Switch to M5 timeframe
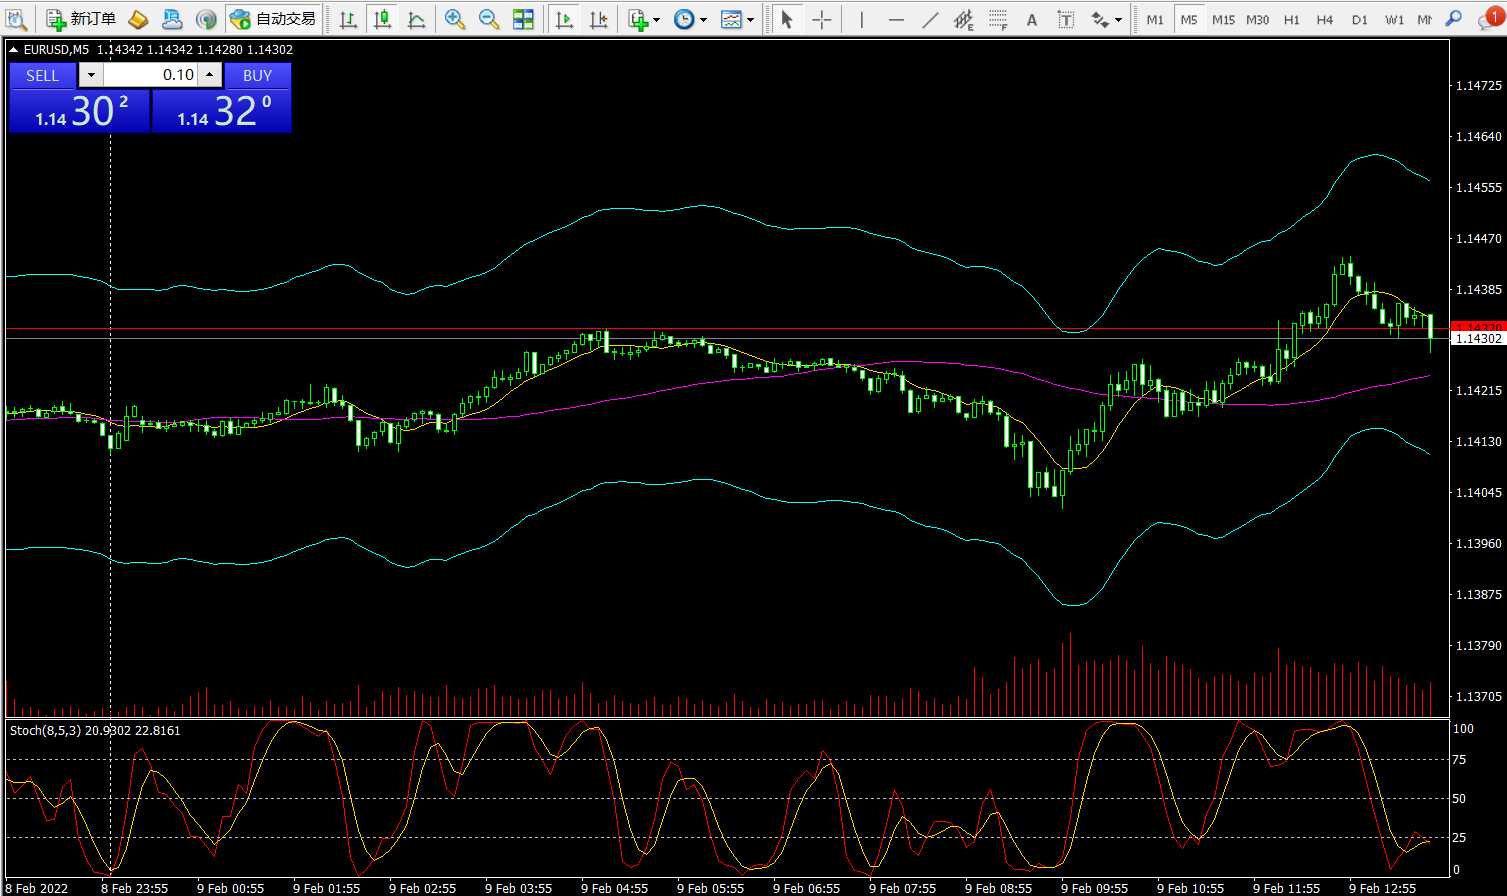This screenshot has height=896, width=1507. coord(1188,19)
